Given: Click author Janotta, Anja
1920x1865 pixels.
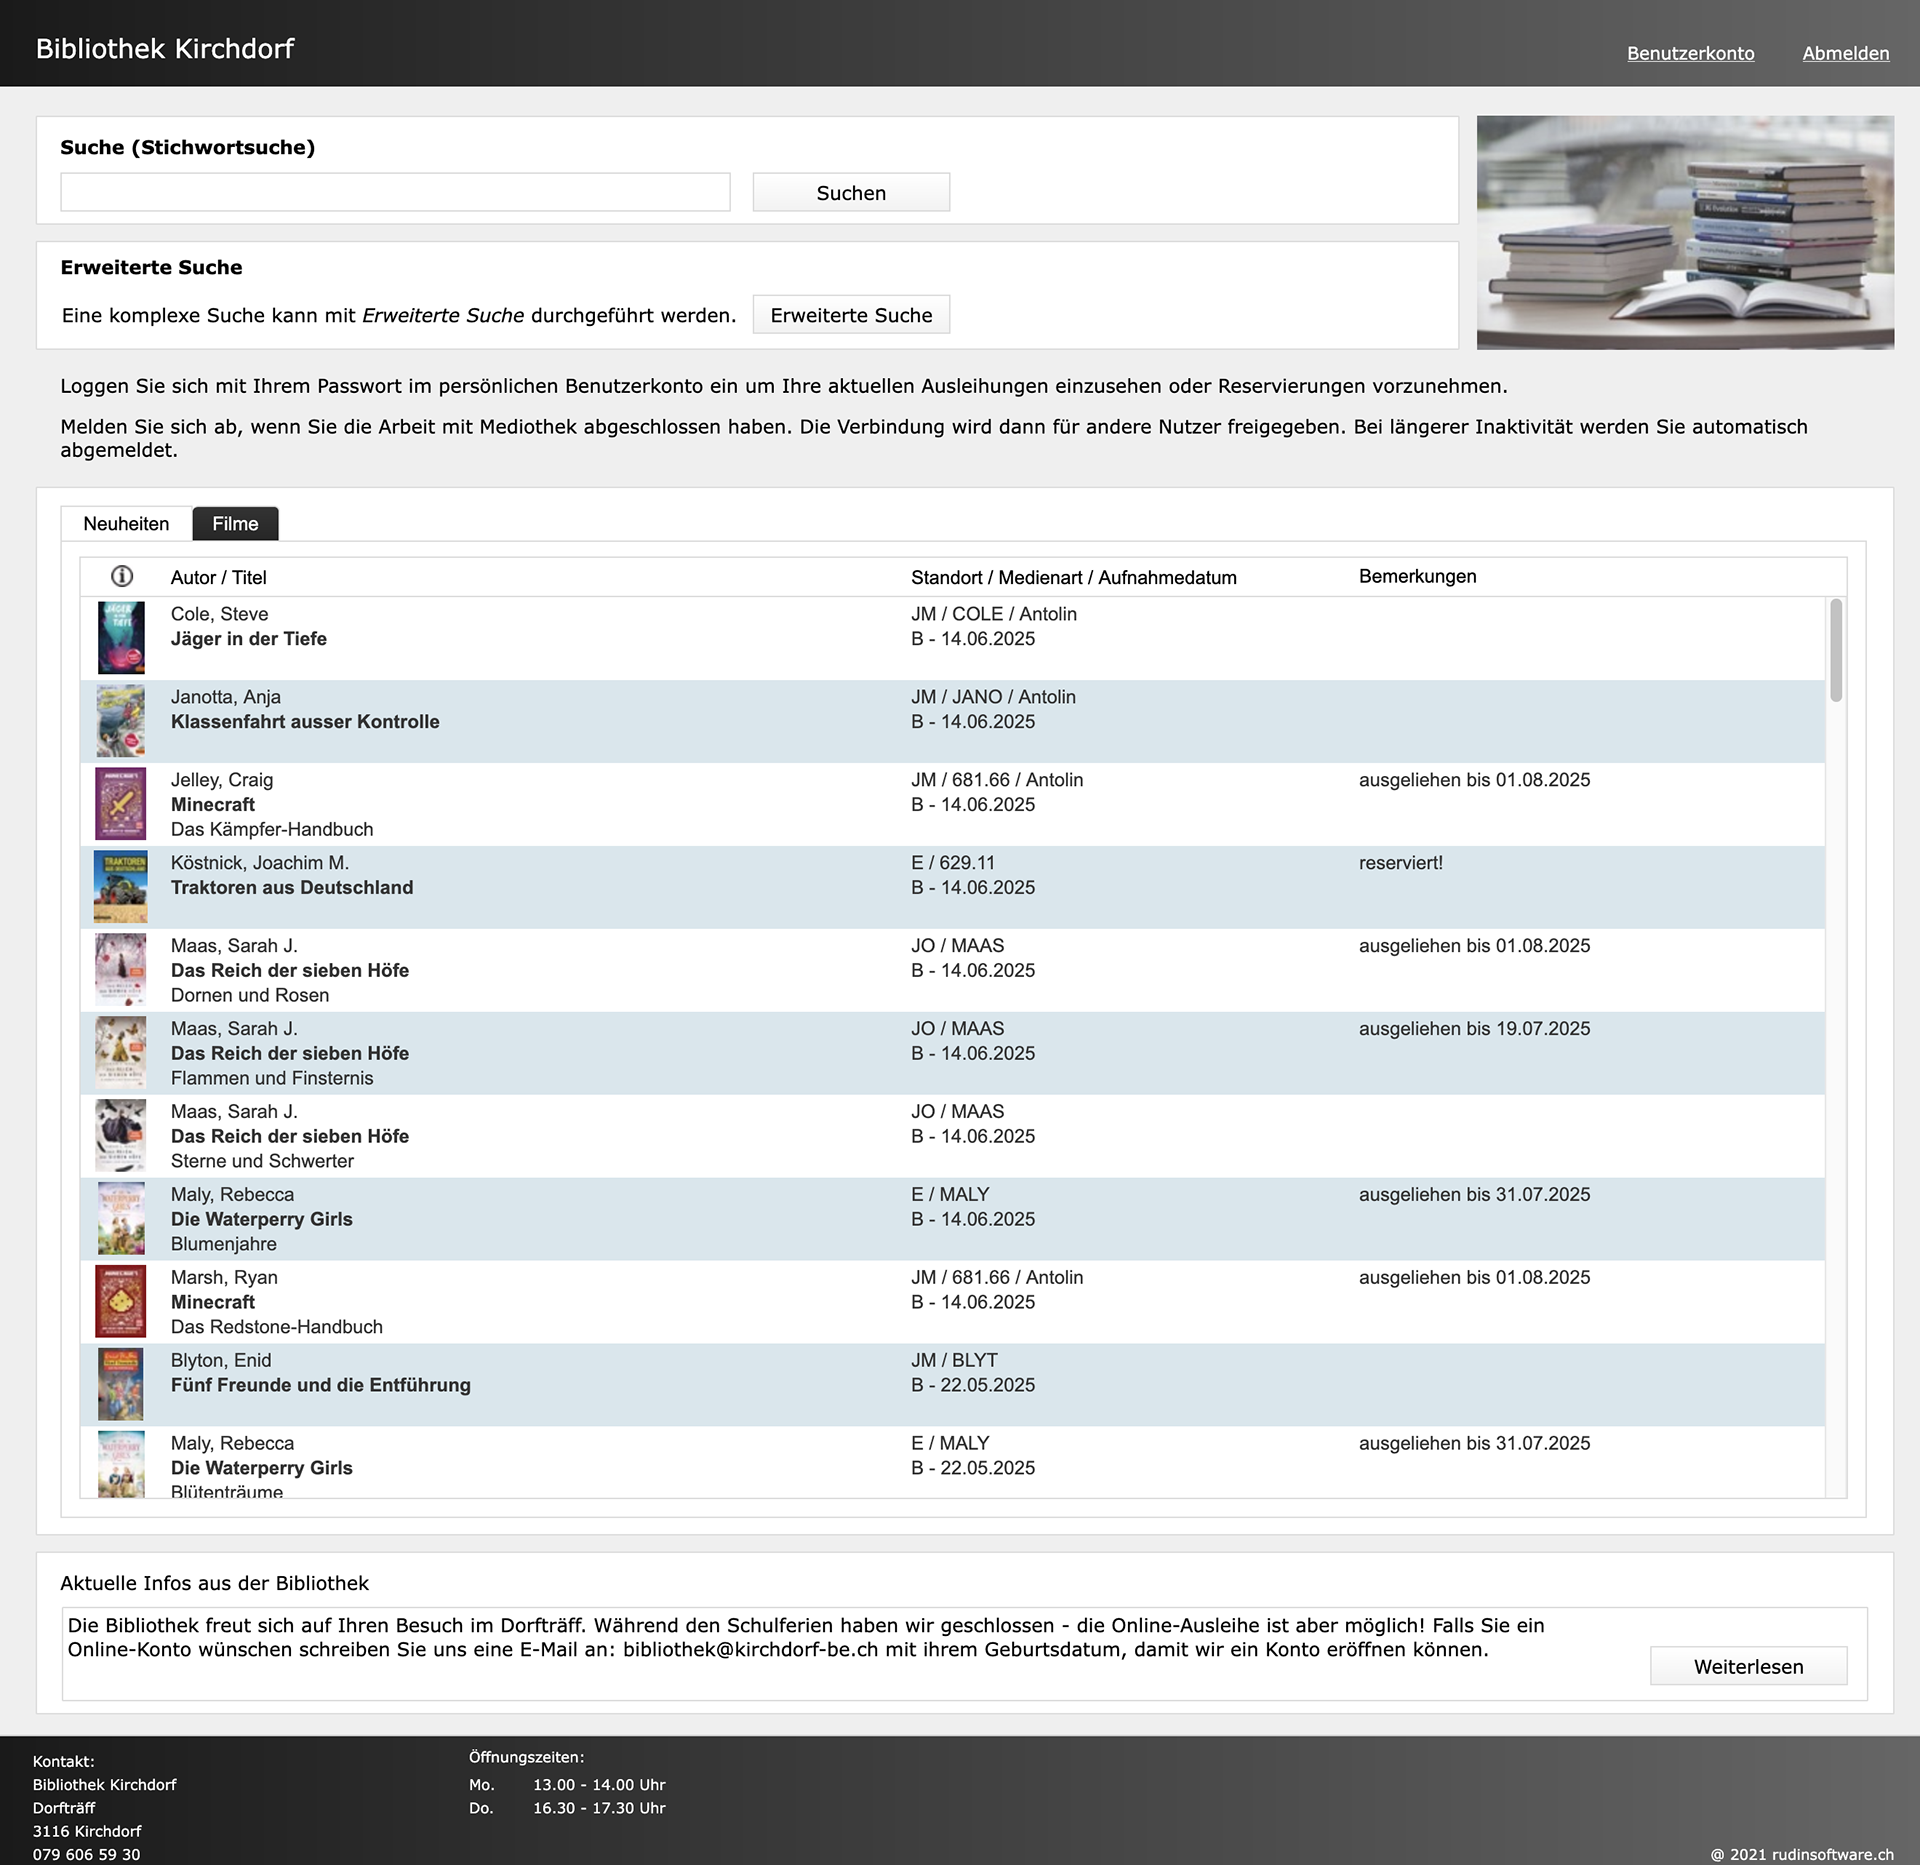Looking at the screenshot, I should pos(225,697).
